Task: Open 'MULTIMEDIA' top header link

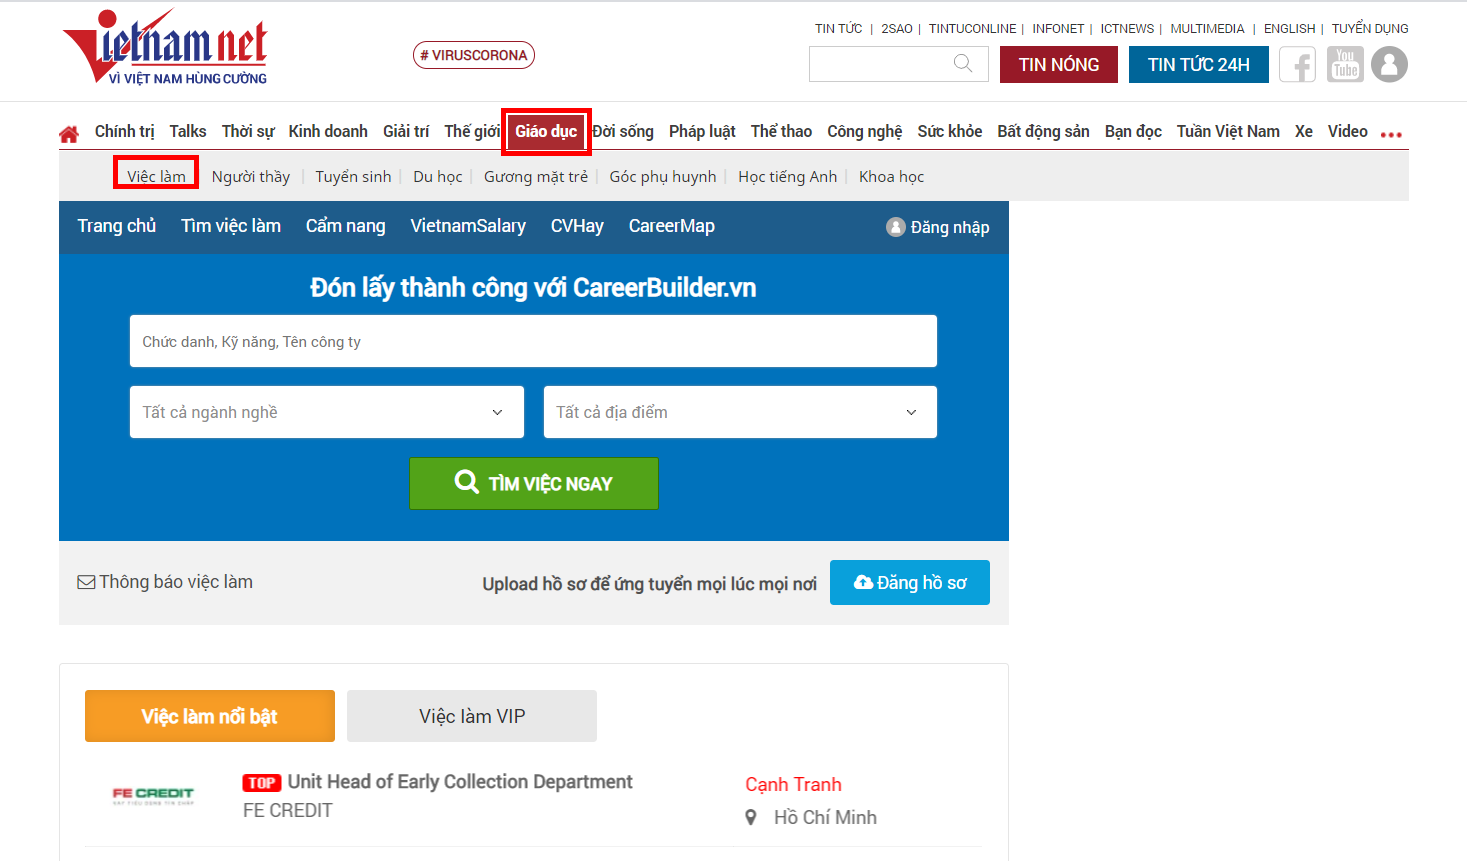Action: (1207, 28)
